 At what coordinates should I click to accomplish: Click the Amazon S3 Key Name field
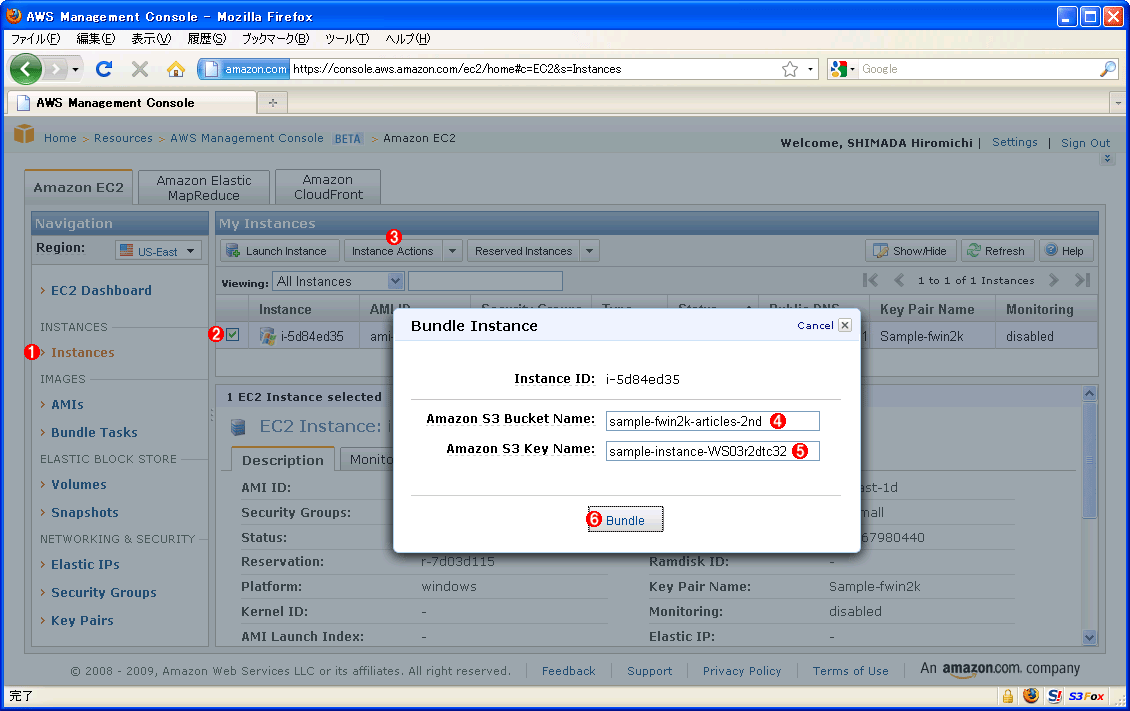(x=712, y=451)
